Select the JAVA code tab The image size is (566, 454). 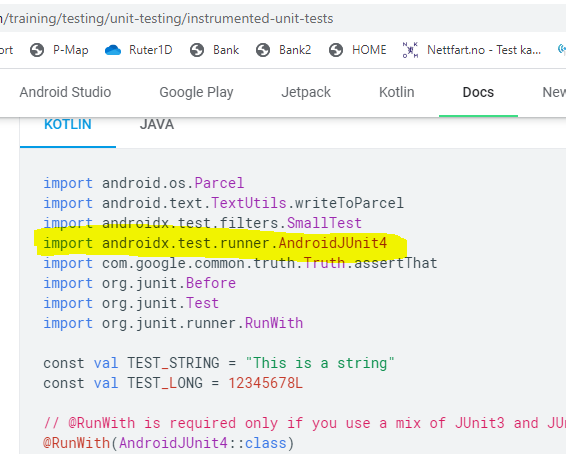click(x=157, y=125)
